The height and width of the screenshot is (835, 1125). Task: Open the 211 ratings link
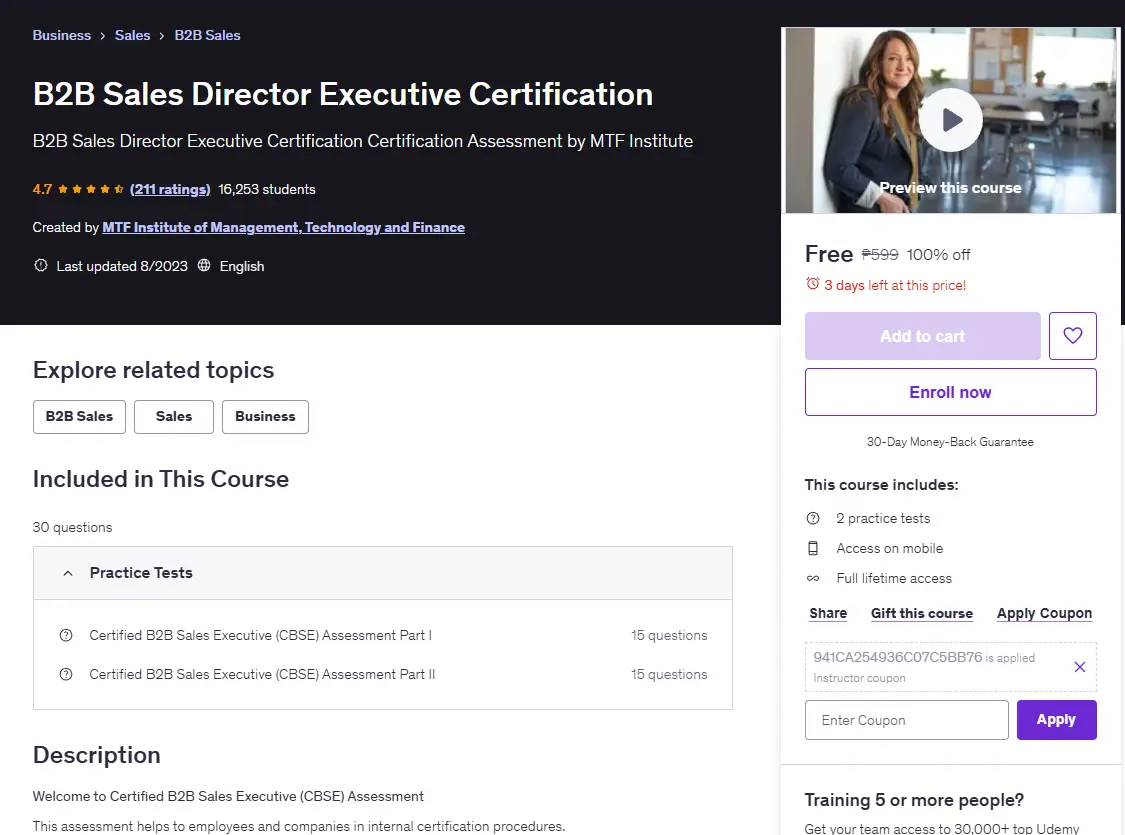tap(170, 189)
